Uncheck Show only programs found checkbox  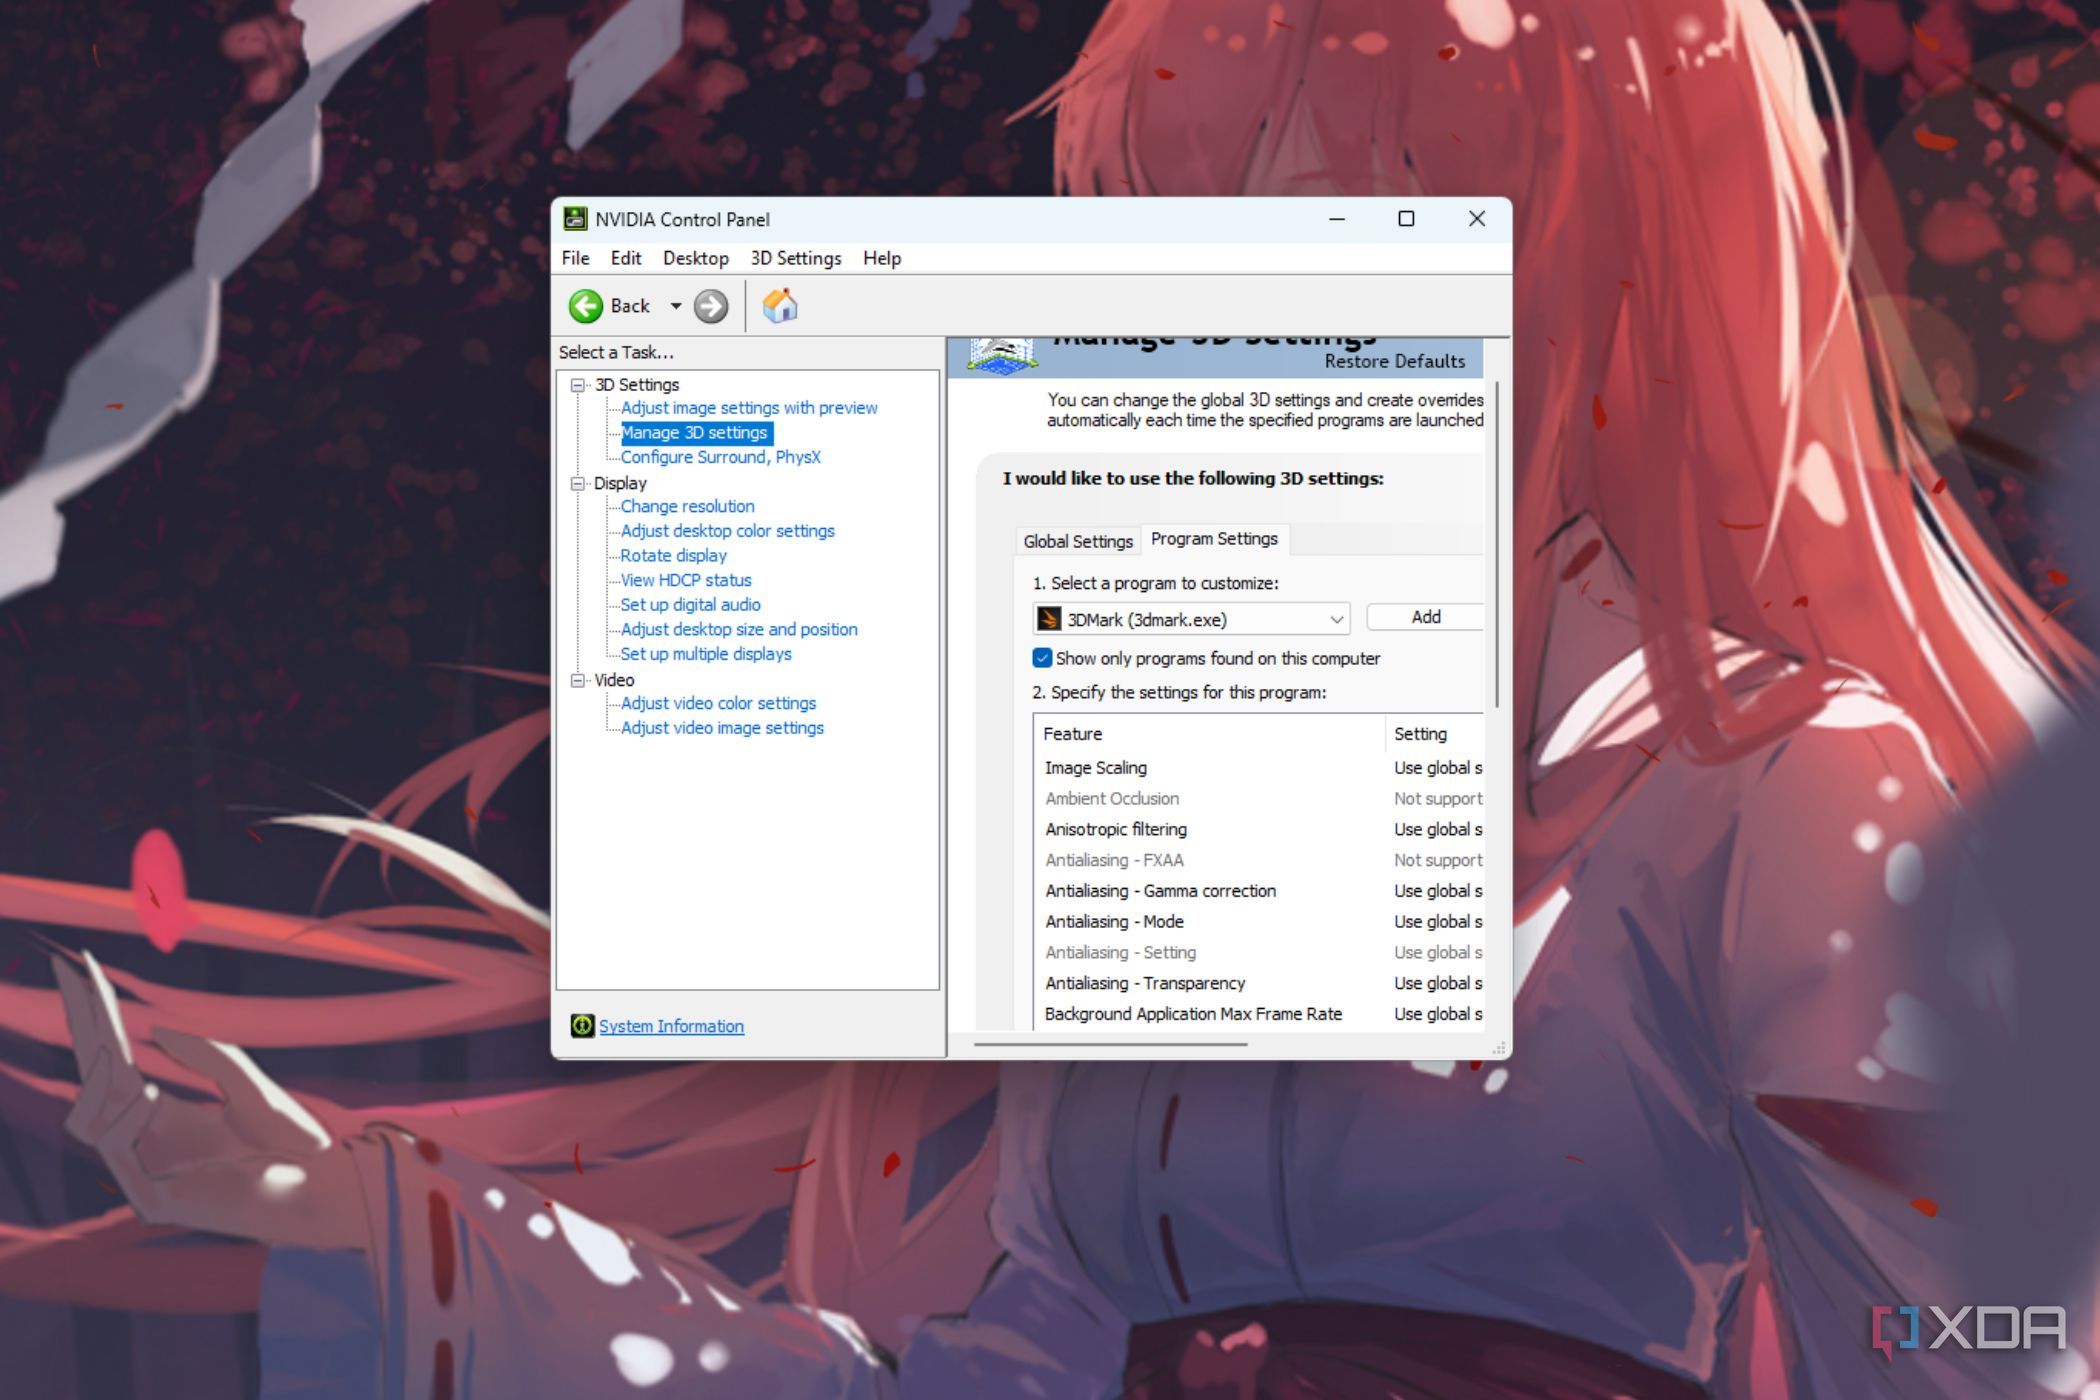[x=1042, y=658]
